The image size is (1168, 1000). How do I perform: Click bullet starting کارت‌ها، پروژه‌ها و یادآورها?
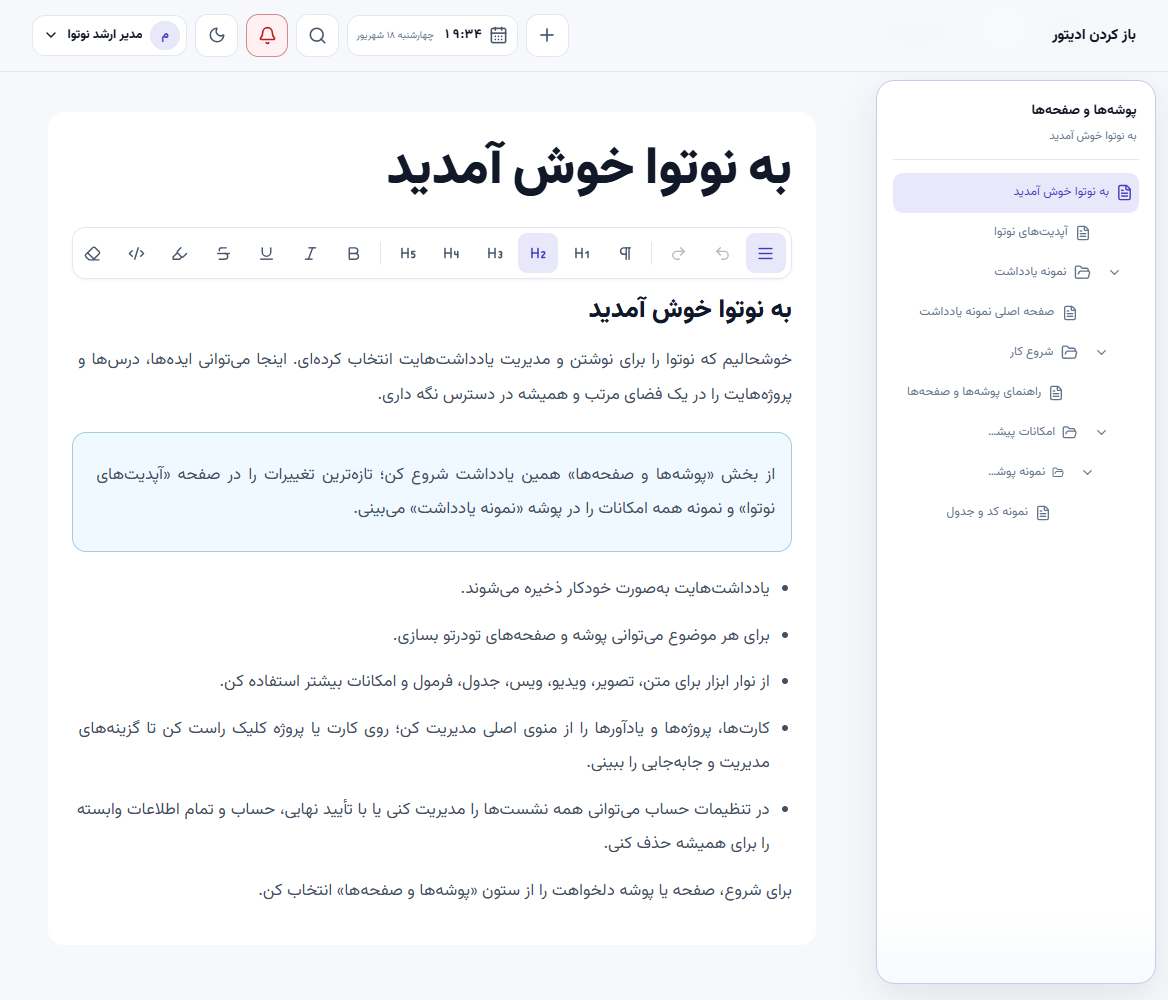pyautogui.click(x=424, y=745)
